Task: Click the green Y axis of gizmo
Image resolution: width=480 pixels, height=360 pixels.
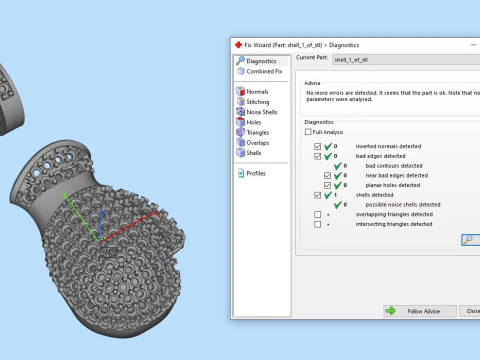Action: [x=80, y=215]
